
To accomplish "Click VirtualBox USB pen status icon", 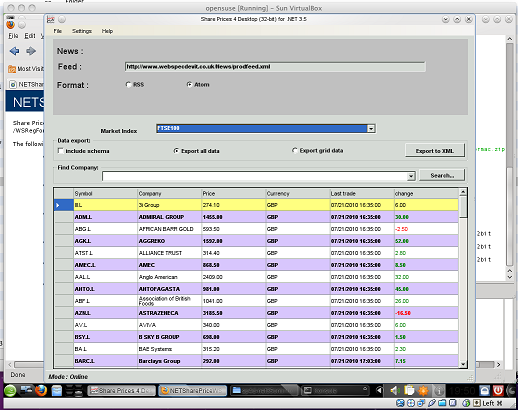I will point(432,403).
